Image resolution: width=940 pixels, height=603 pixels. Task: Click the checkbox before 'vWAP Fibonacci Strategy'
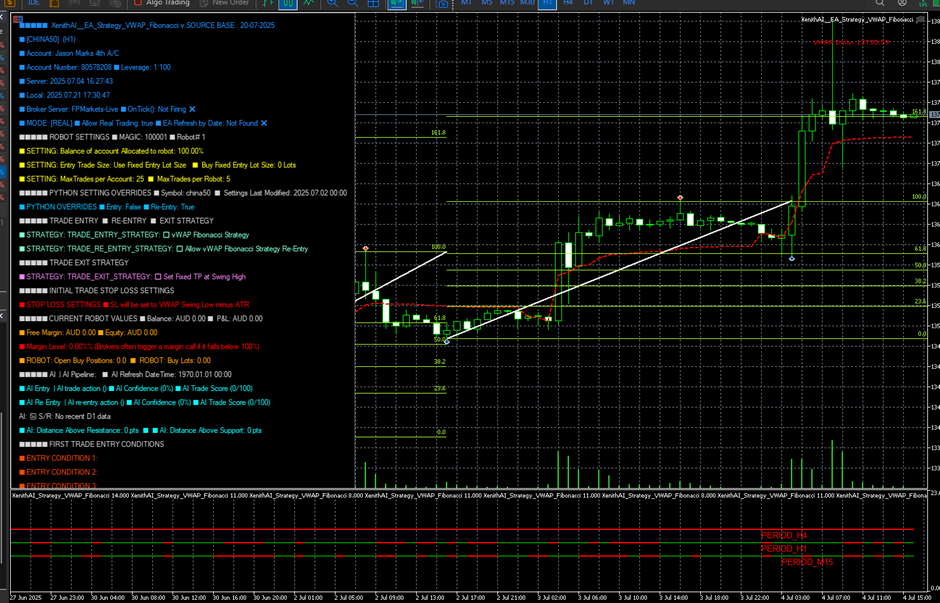(166, 235)
